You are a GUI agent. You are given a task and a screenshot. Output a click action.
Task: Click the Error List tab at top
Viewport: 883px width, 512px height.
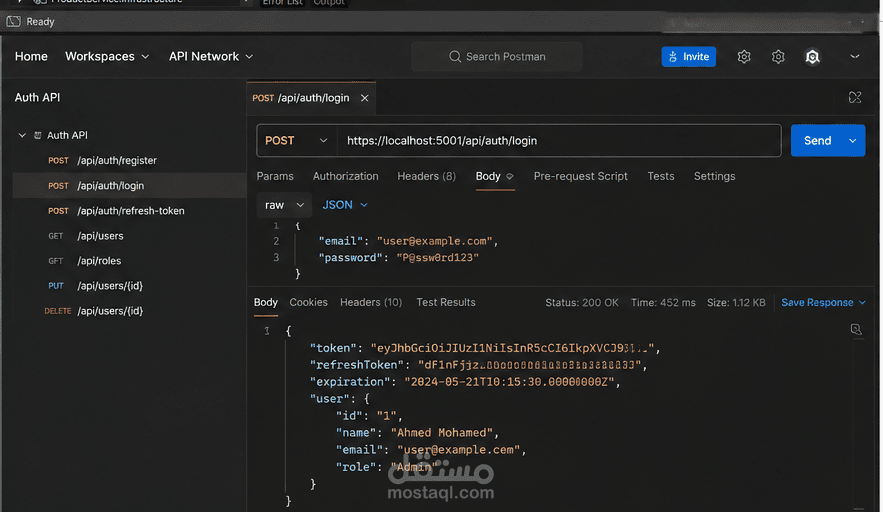282,3
